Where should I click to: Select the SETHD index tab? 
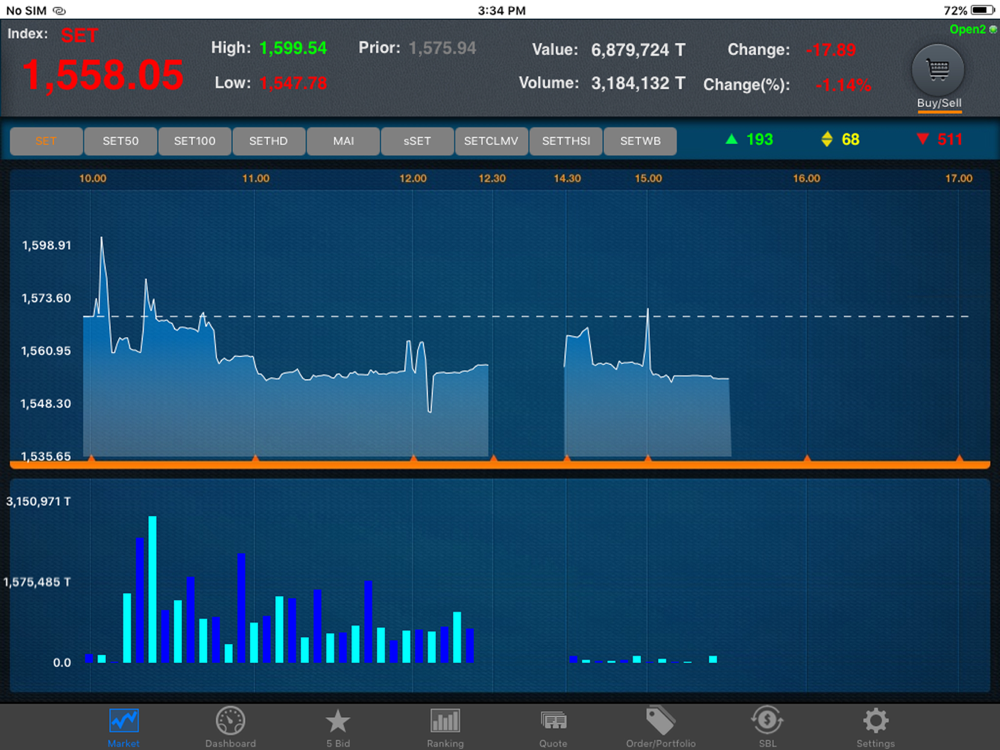tap(268, 141)
